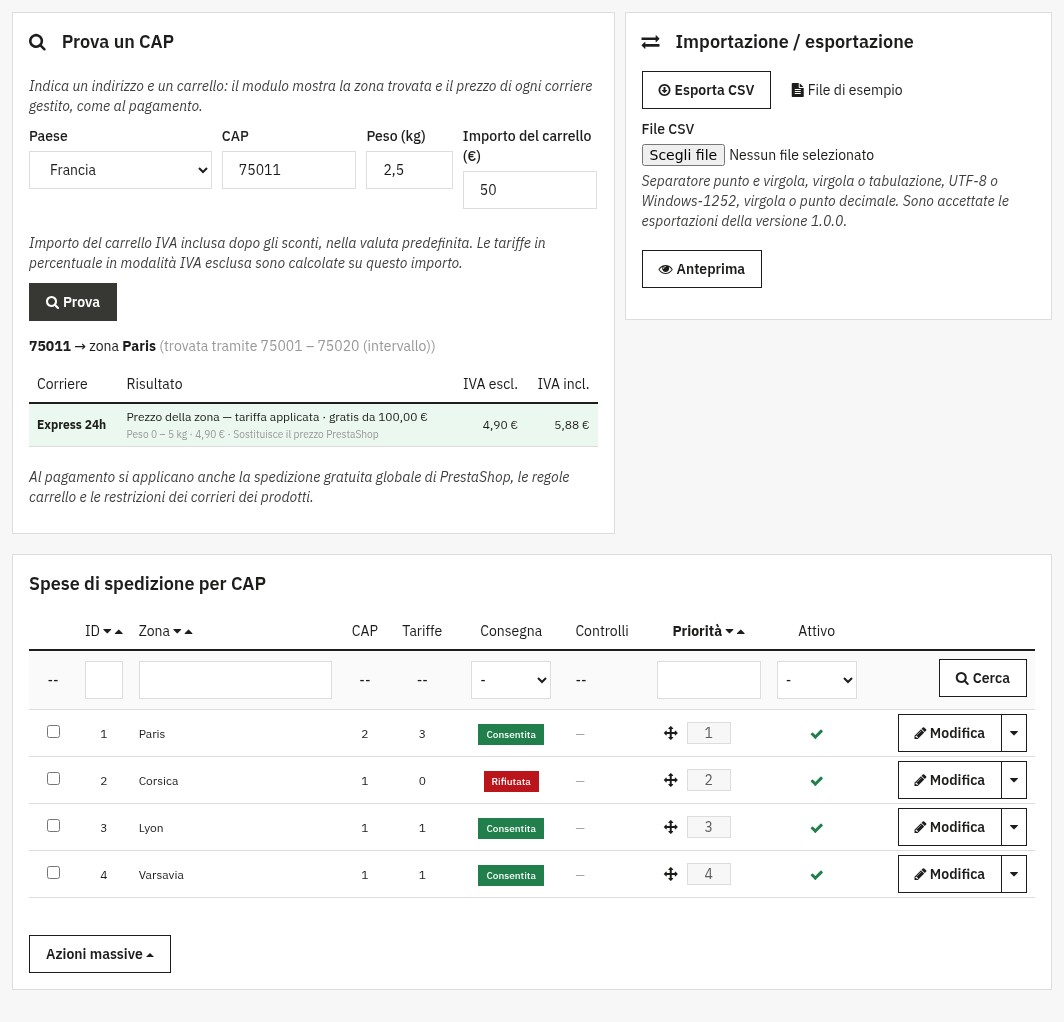
Task: Sort Zona column ascending arrow
Action: pyautogui.click(x=189, y=632)
